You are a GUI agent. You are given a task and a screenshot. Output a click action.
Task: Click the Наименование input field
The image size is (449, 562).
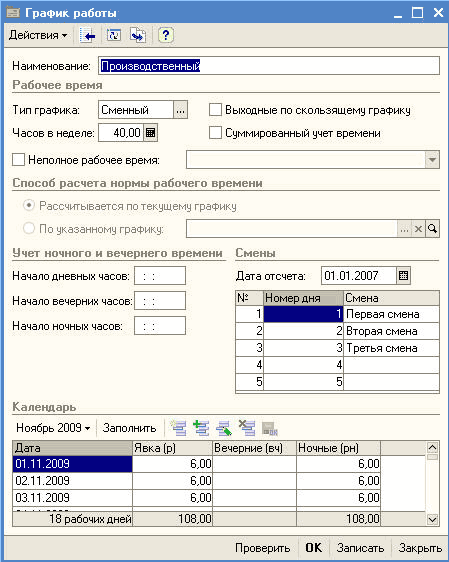[x=269, y=66]
